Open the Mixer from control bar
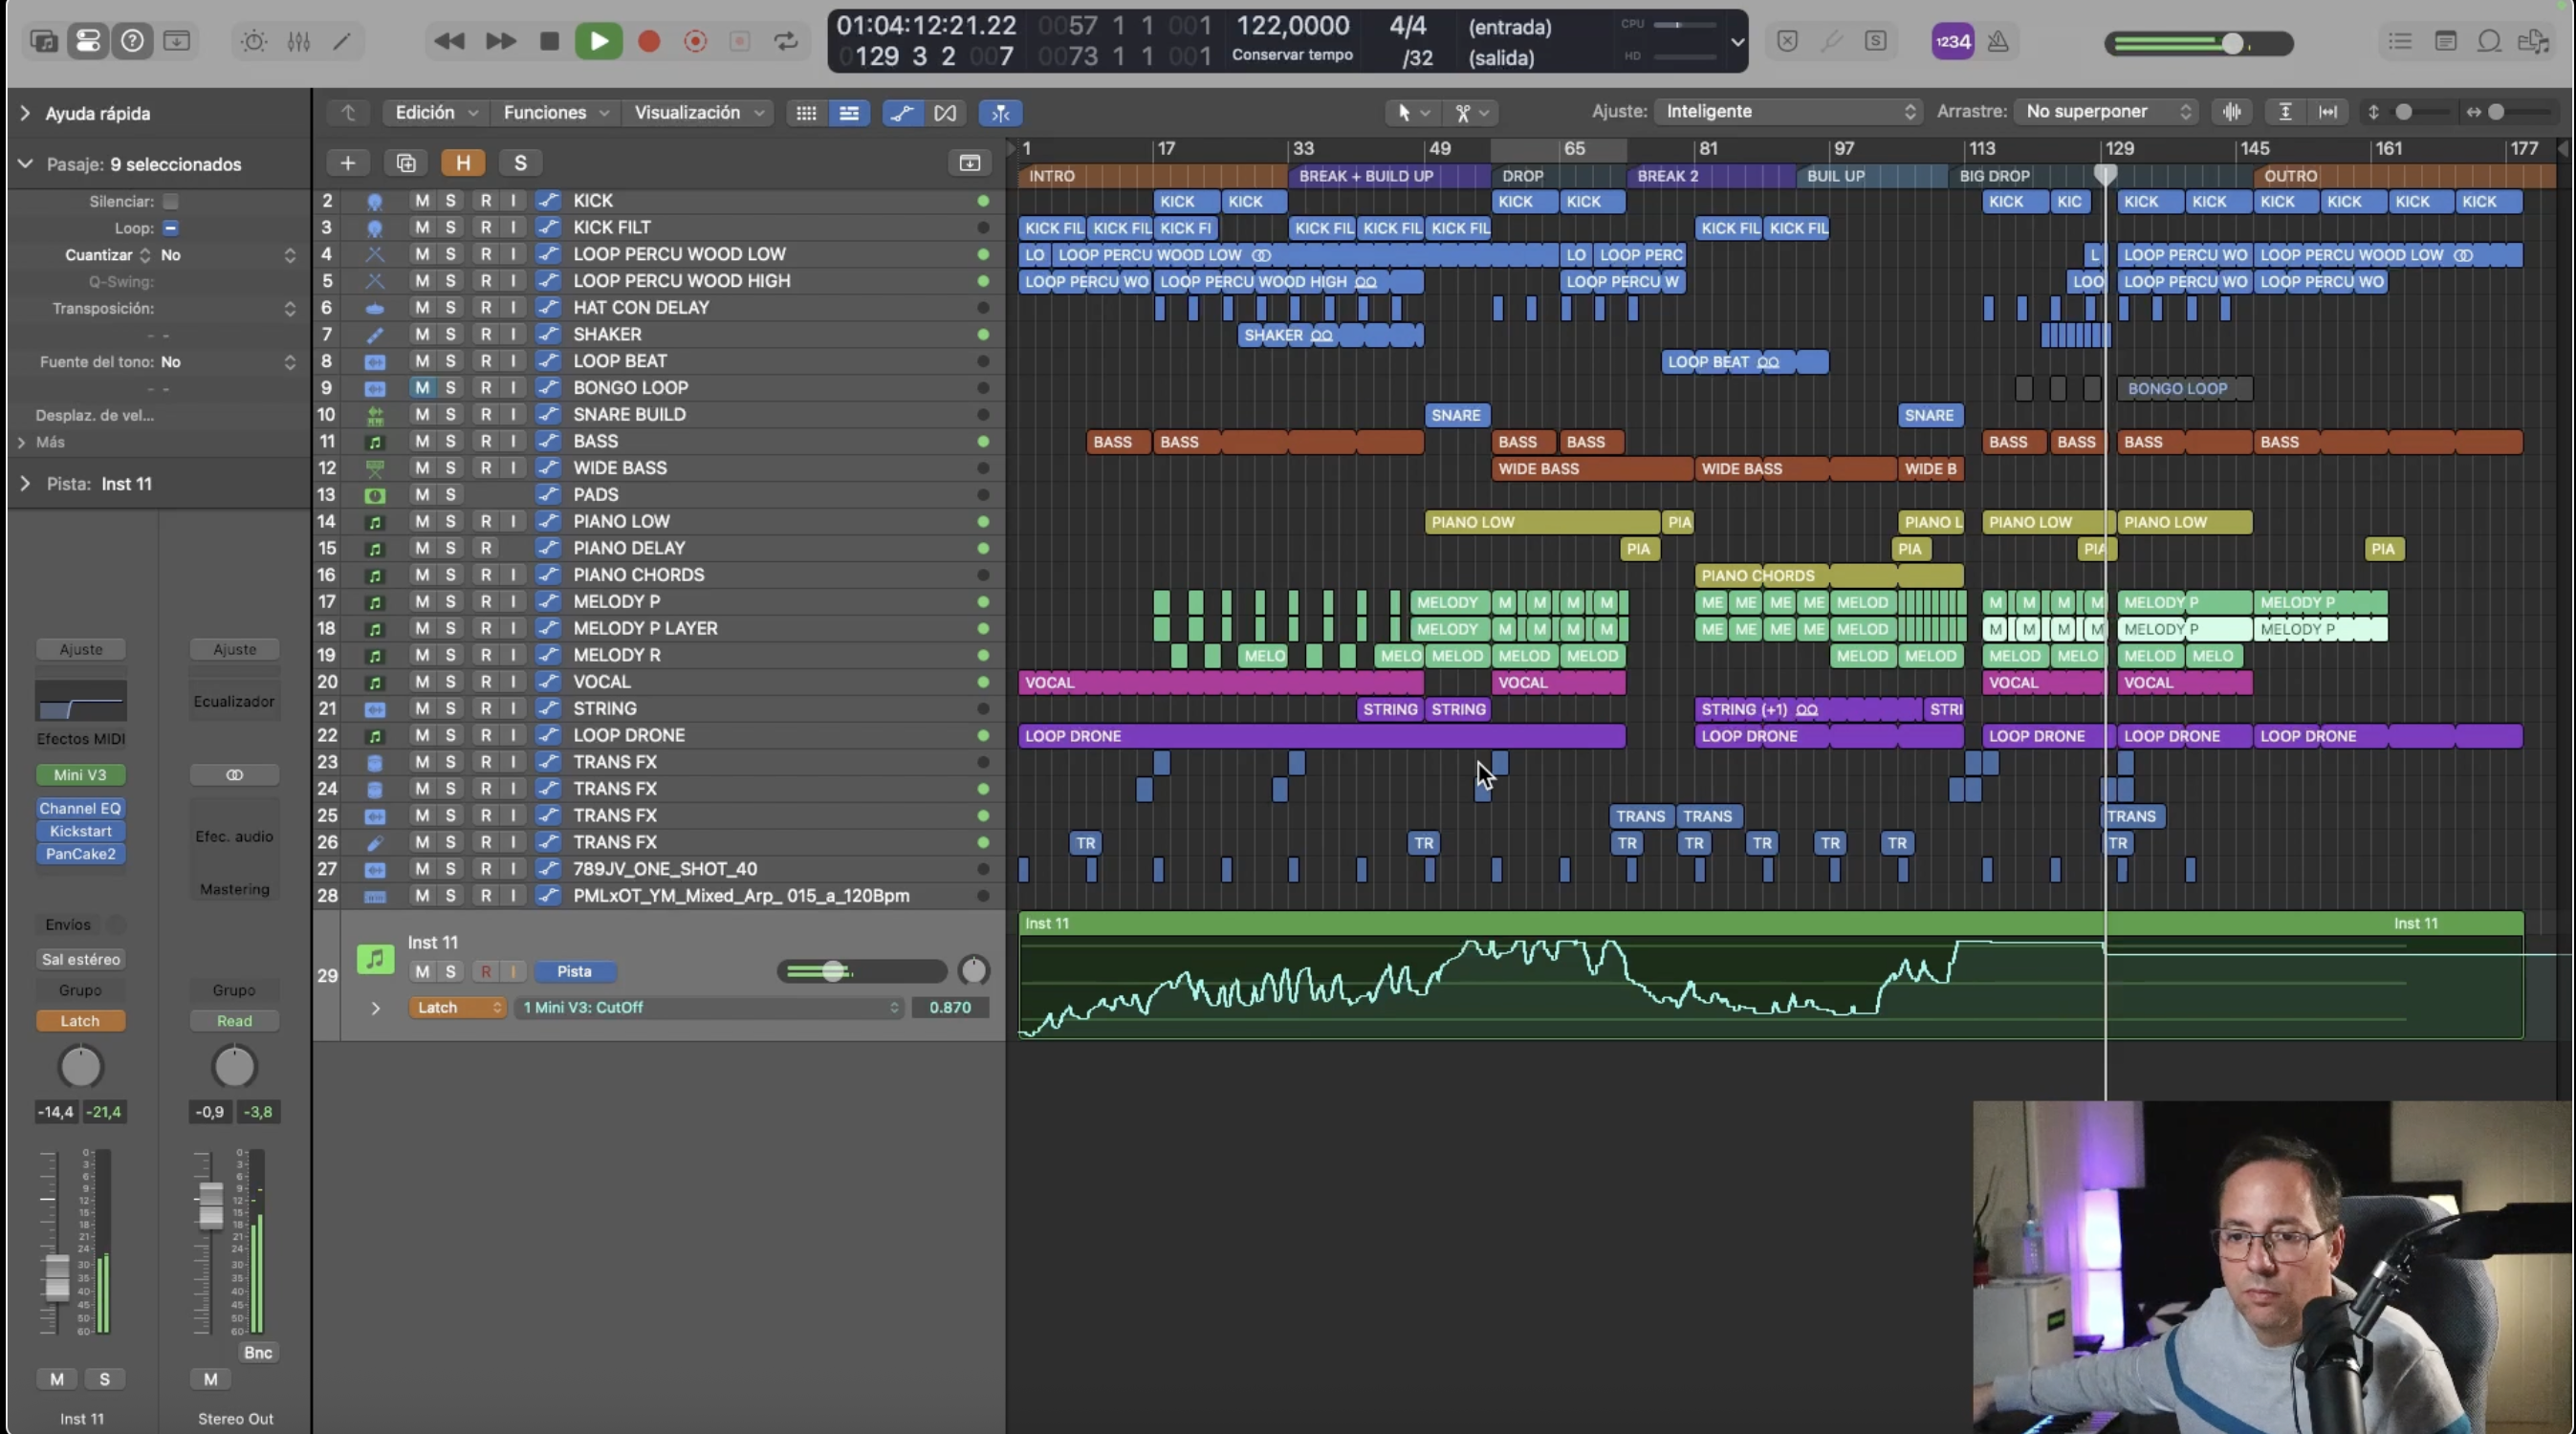This screenshot has width=2576, height=1434. coord(298,41)
